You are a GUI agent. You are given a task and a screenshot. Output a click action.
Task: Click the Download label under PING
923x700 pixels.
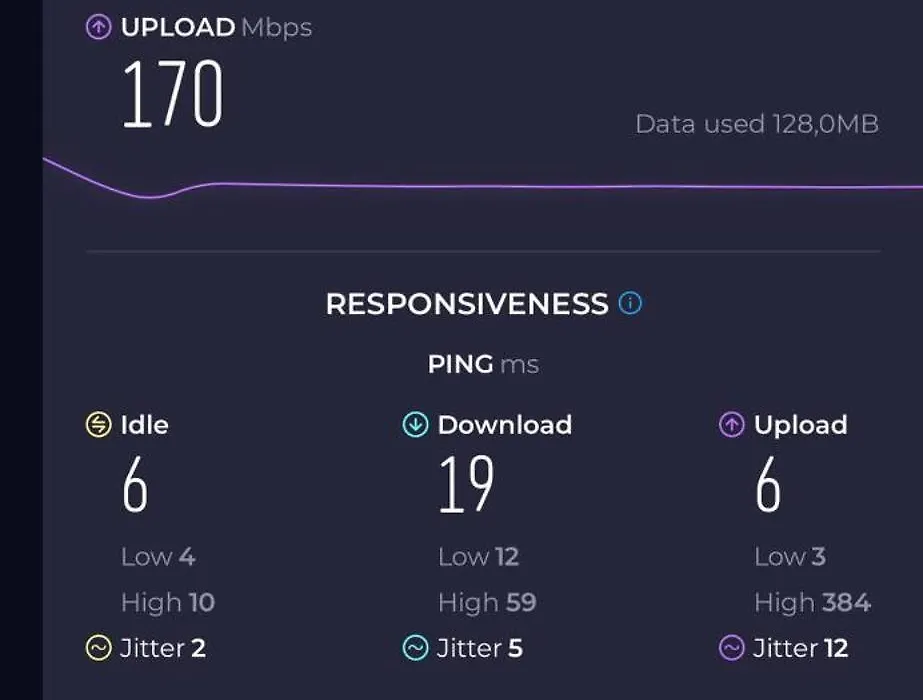click(x=504, y=424)
